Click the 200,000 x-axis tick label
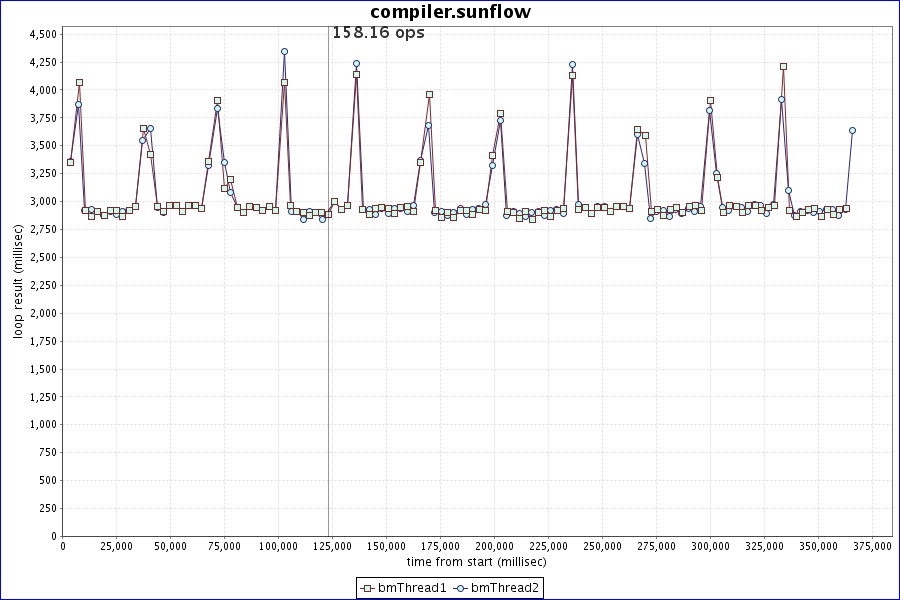 (x=494, y=546)
